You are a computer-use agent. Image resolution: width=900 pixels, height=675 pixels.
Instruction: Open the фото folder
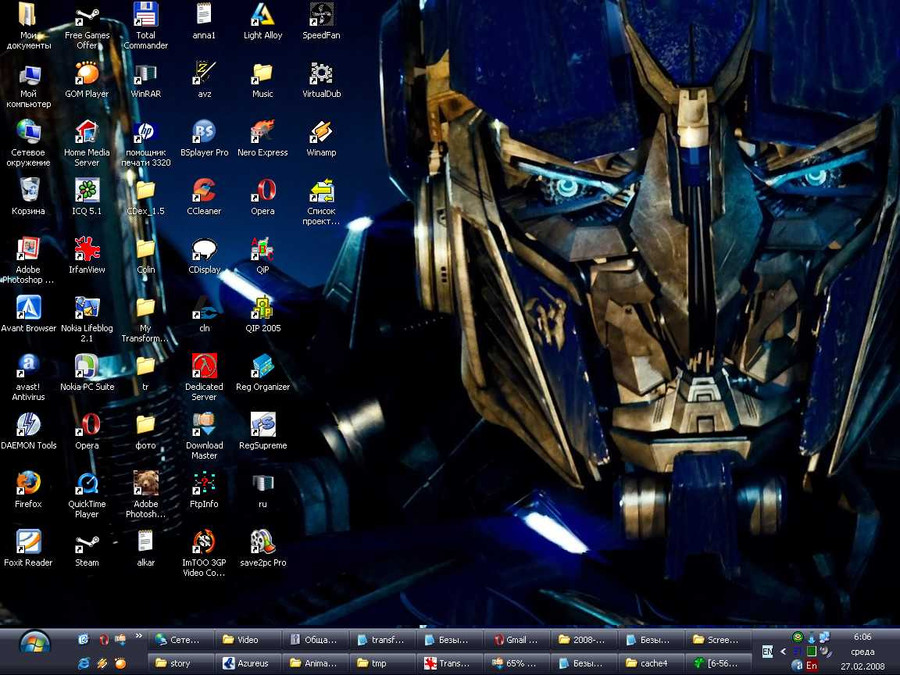[146, 432]
